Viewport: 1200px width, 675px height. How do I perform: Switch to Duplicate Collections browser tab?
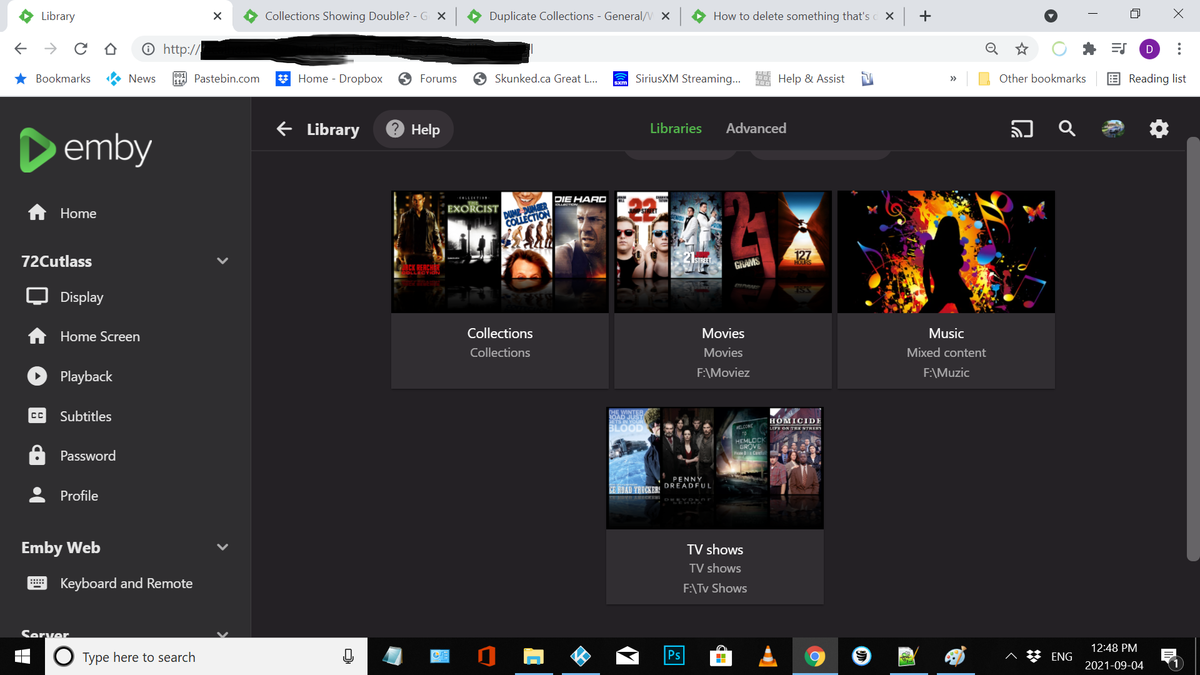click(570, 16)
